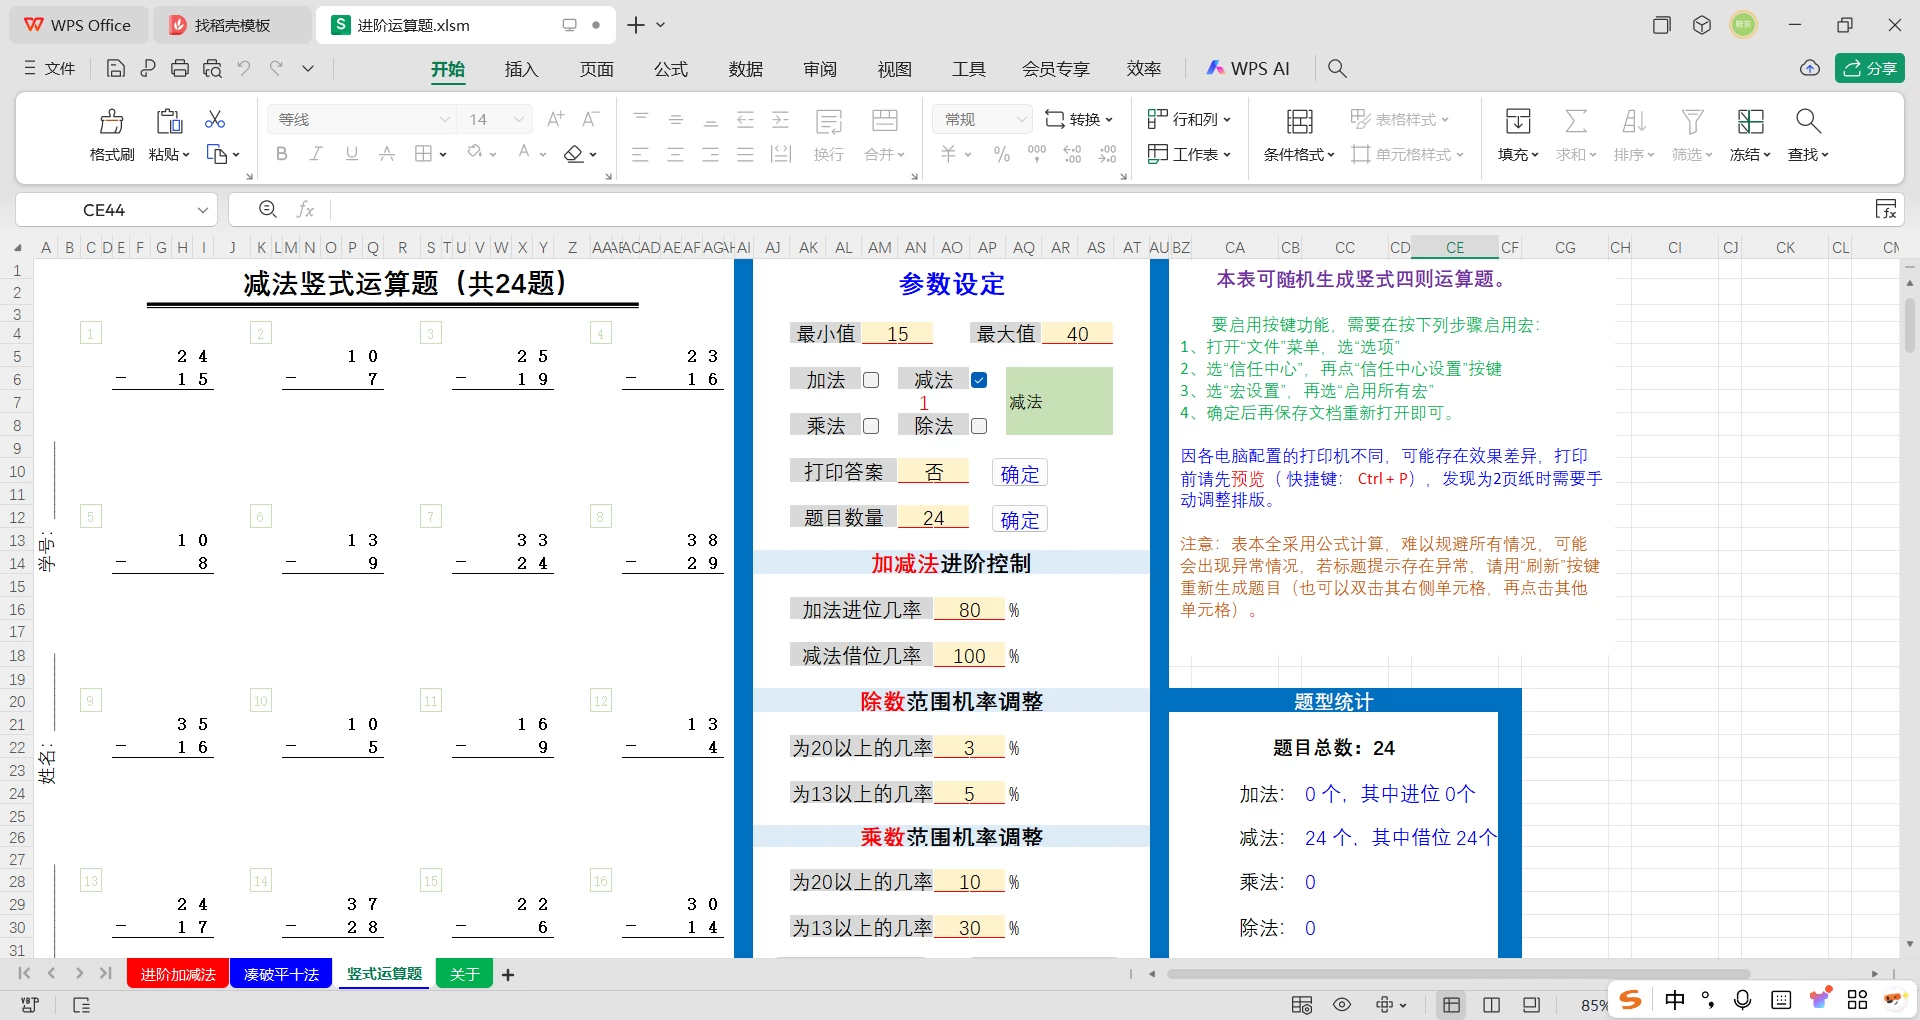Open the 视图 (View) ribbon tab
The image size is (1920, 1020).
pos(895,69)
